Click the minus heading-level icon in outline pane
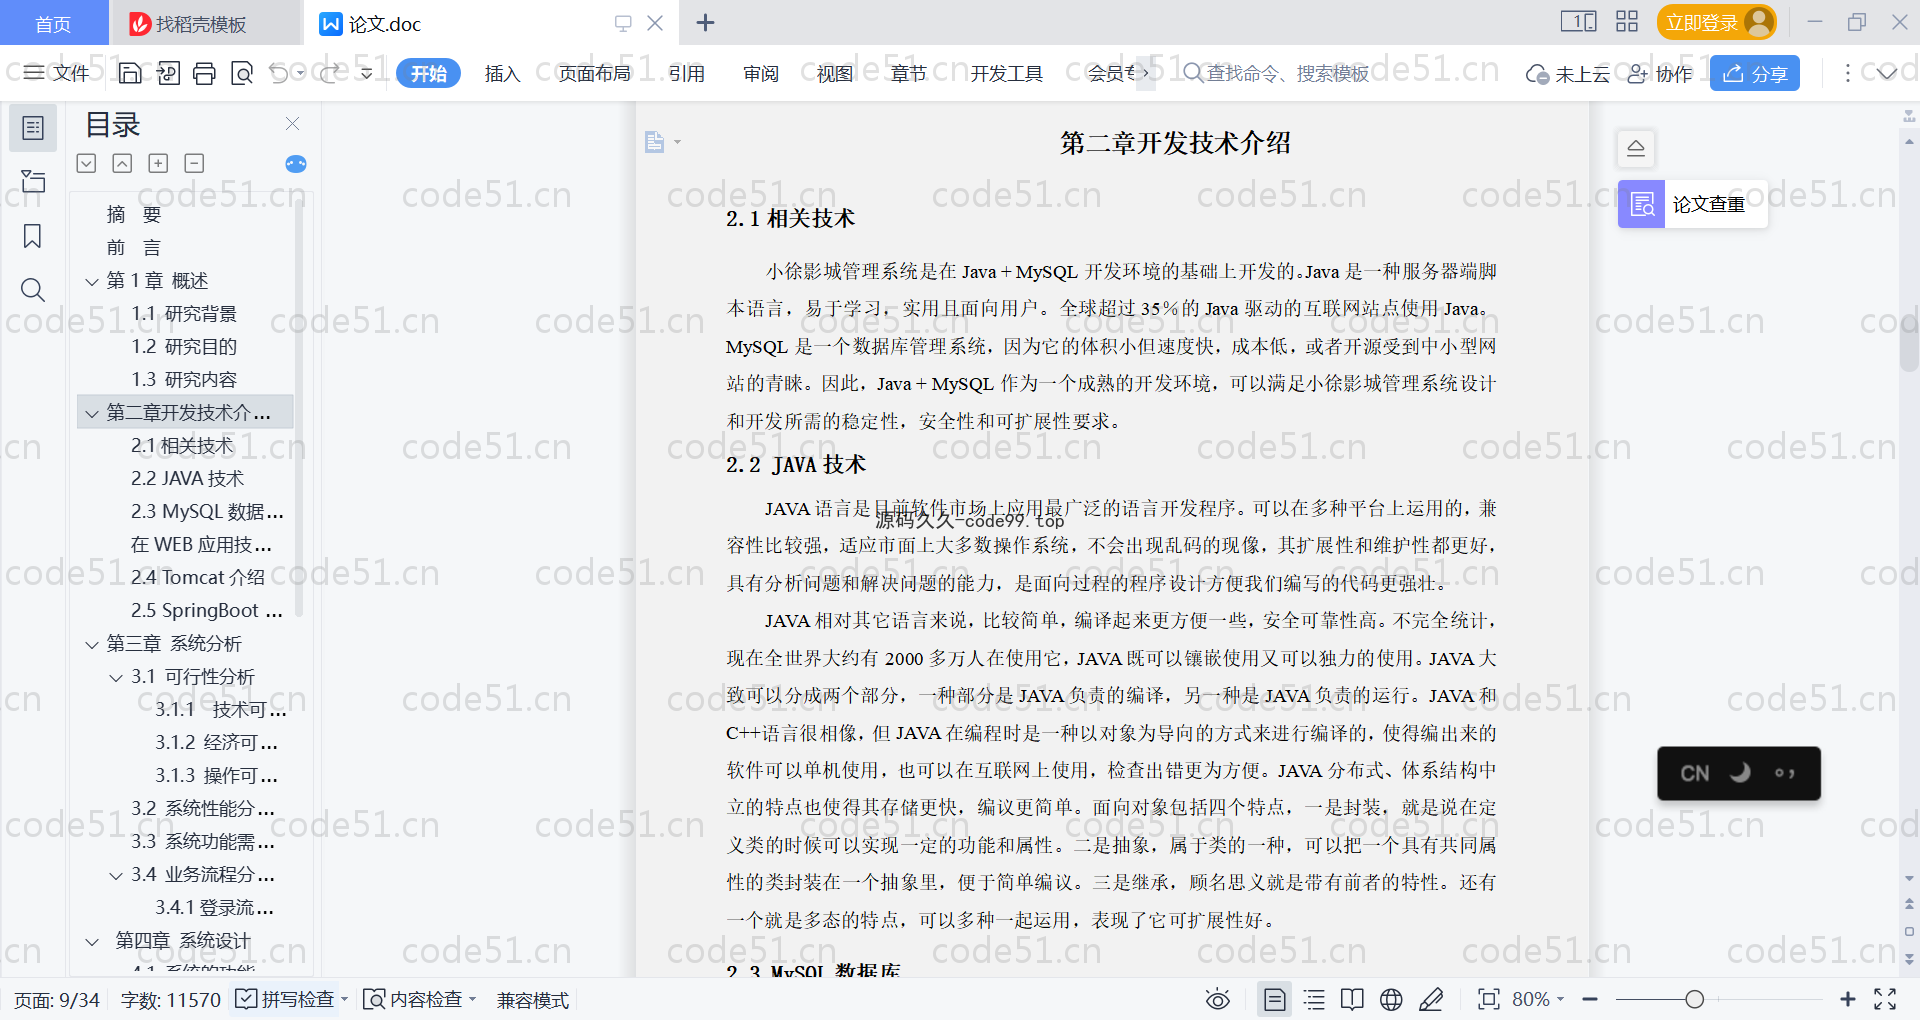Image resolution: width=1920 pixels, height=1020 pixels. [x=195, y=163]
